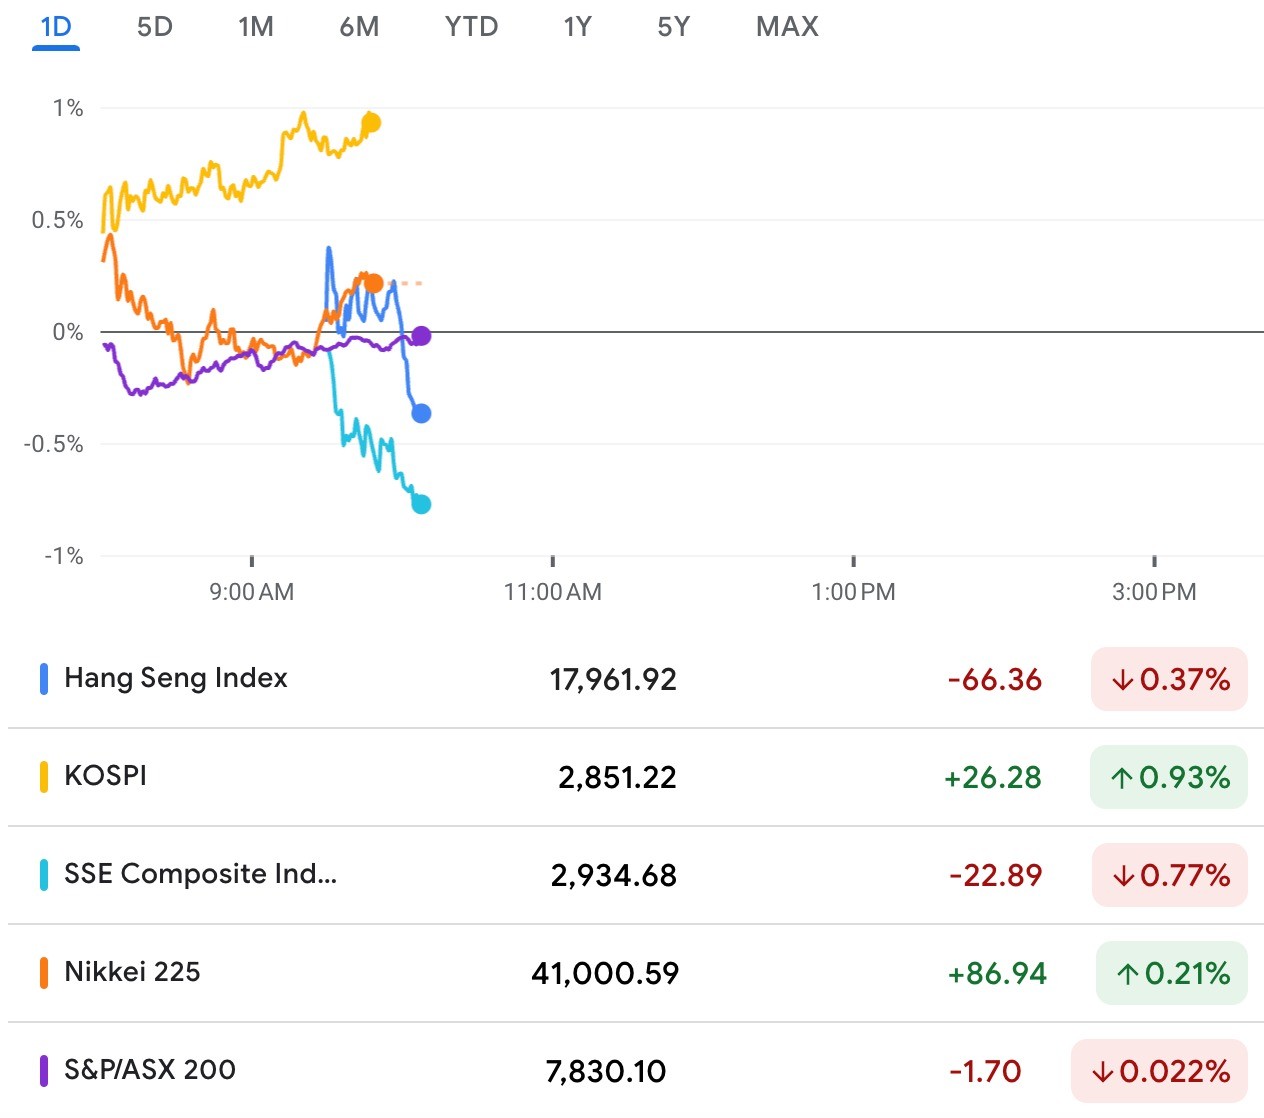Screen dimensions: 1264x1118
Task: Open the SSE Composite Index entry
Action: point(200,874)
